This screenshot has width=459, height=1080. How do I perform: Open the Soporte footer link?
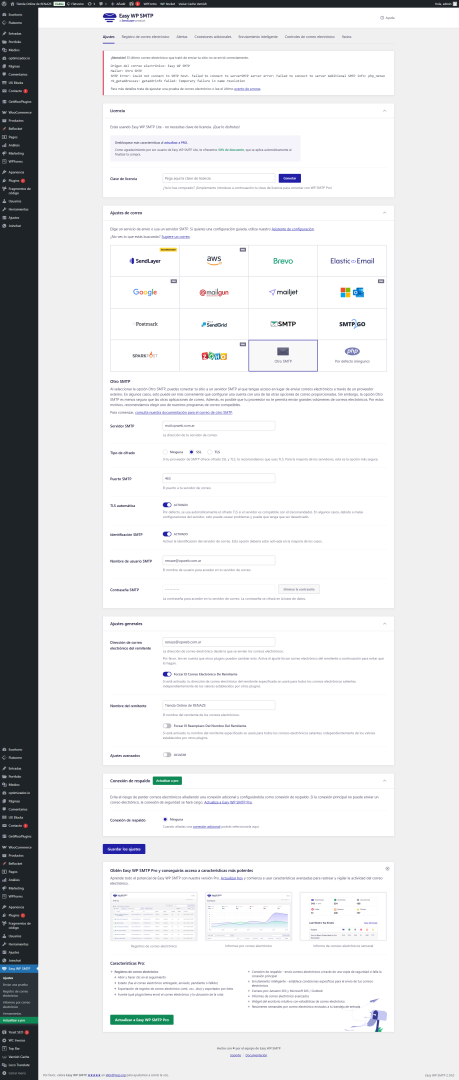[x=235, y=1055]
